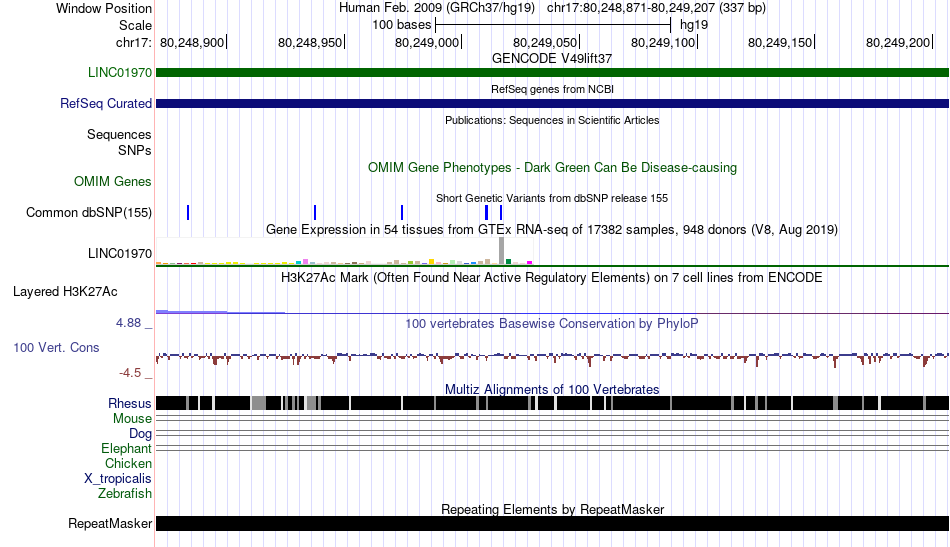The height and width of the screenshot is (547, 950).
Task: Open the 100 Vert. Cons track label
Action: tap(56, 348)
